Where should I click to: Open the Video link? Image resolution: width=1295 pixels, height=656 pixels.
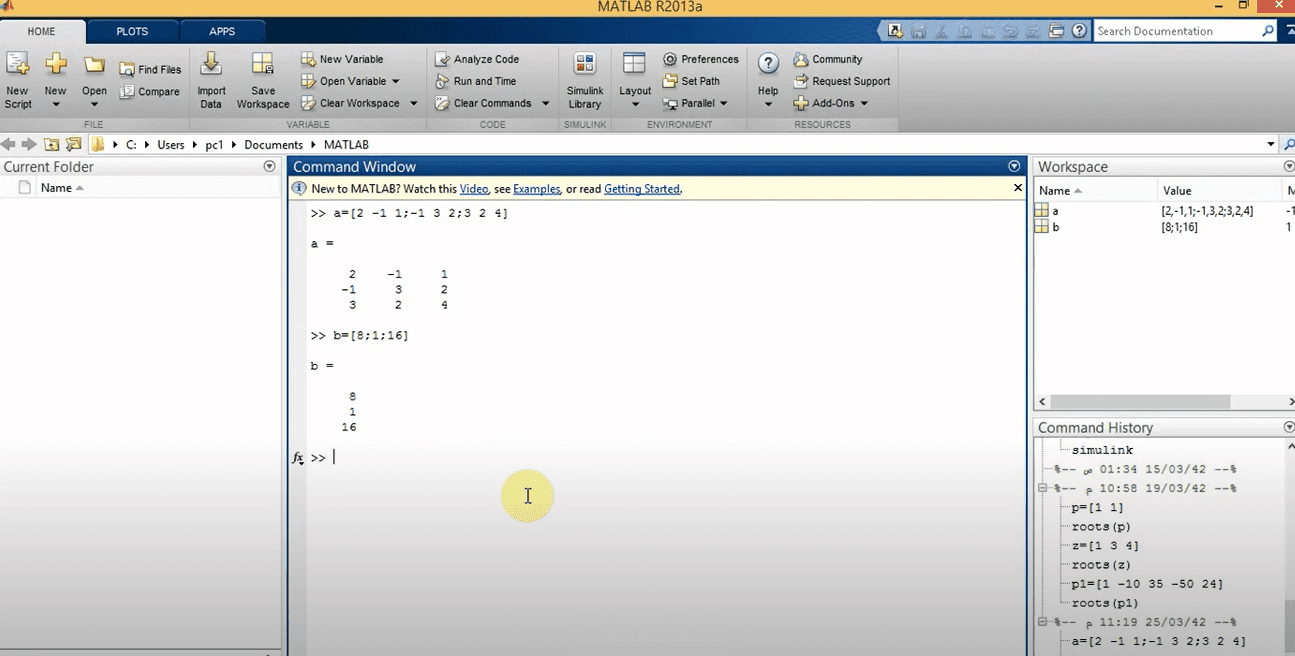click(474, 189)
